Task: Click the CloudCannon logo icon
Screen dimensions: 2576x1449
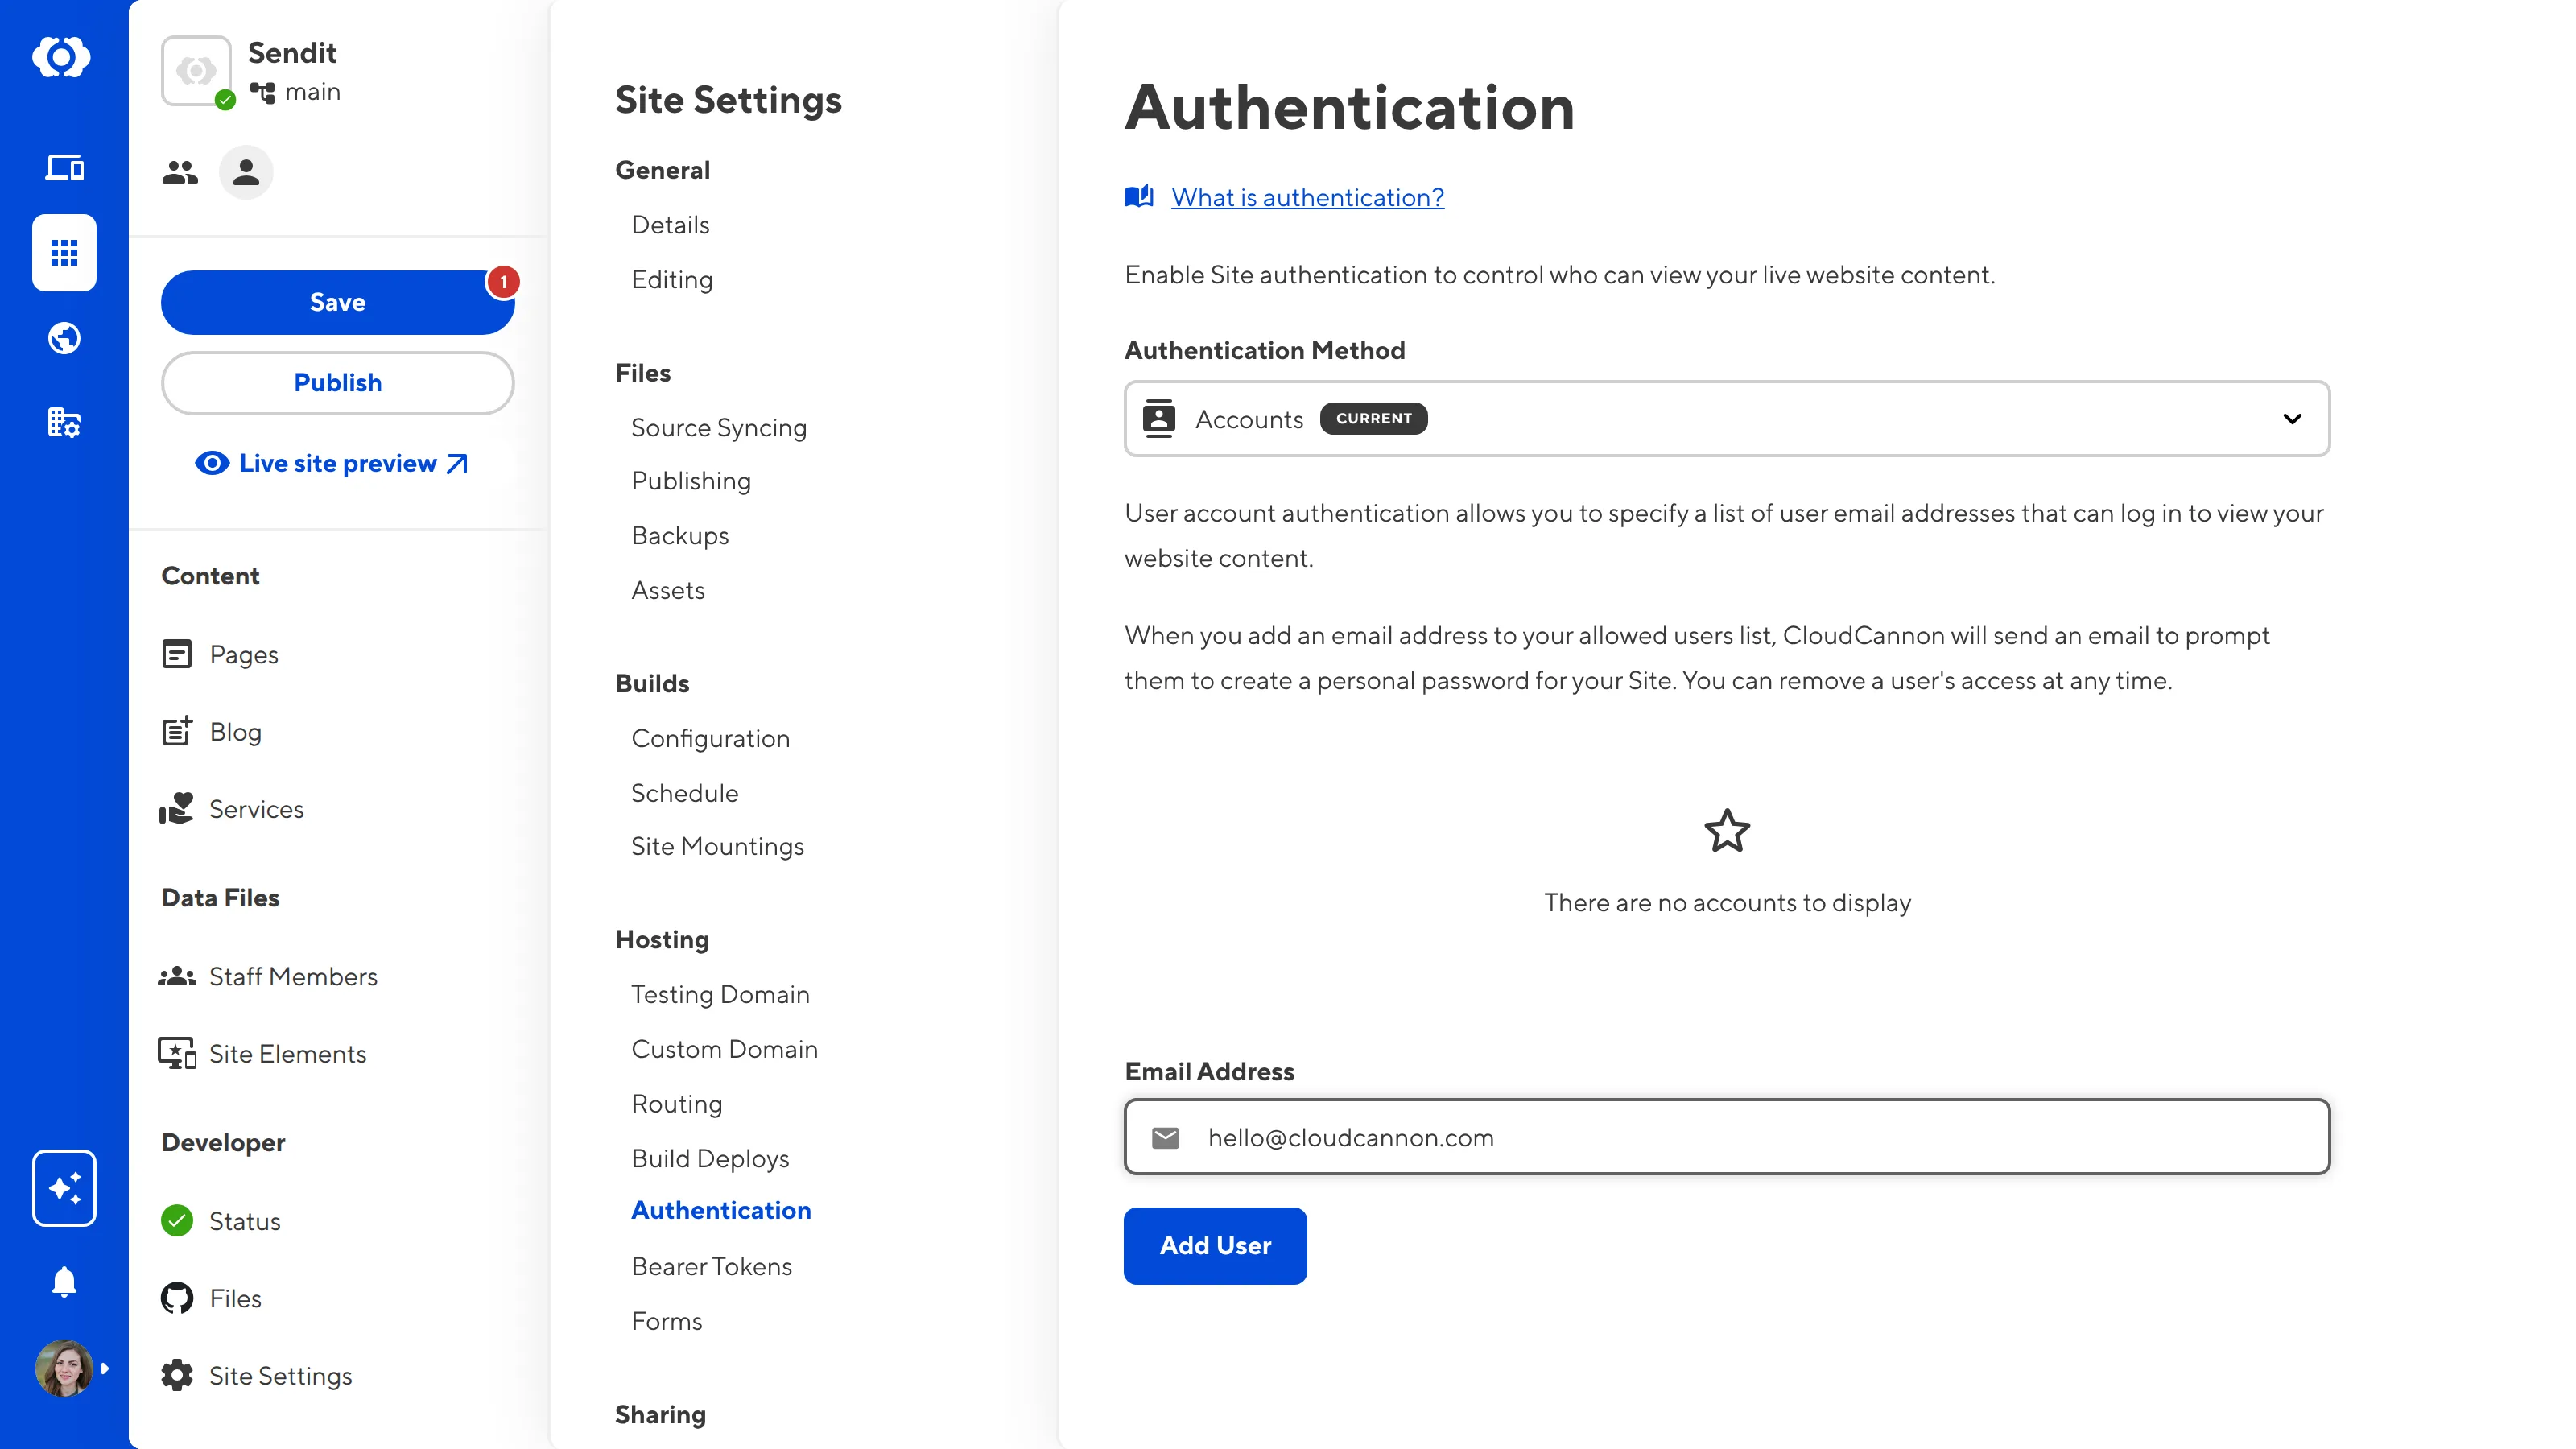Action: pos(62,57)
